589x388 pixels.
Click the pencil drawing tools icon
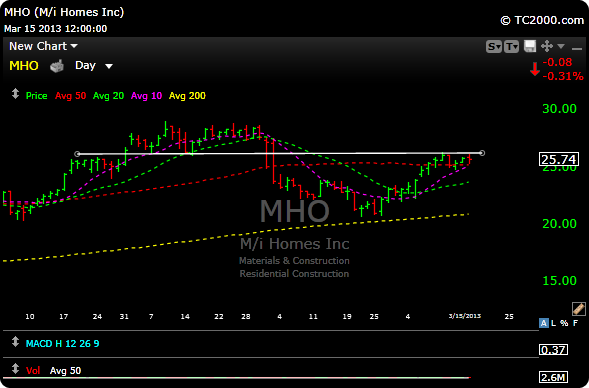[x=578, y=308]
